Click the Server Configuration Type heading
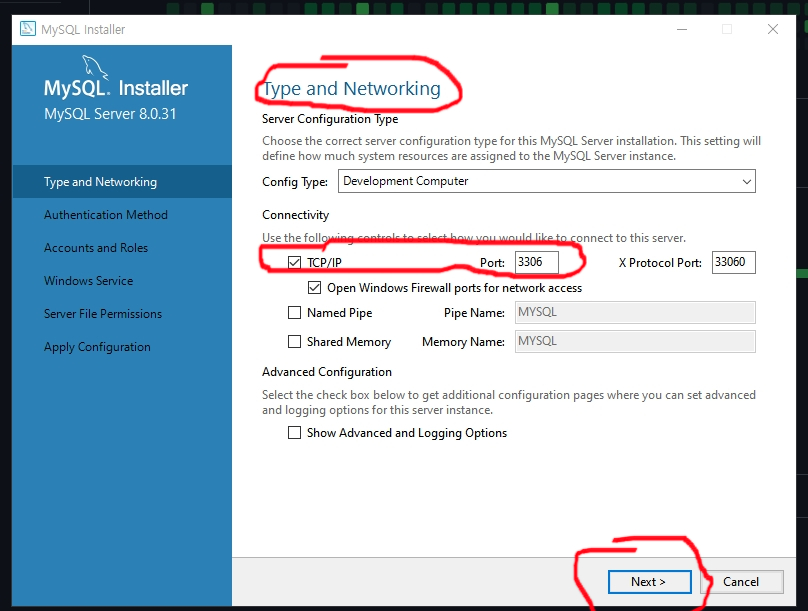The width and height of the screenshot is (808, 611). click(330, 119)
